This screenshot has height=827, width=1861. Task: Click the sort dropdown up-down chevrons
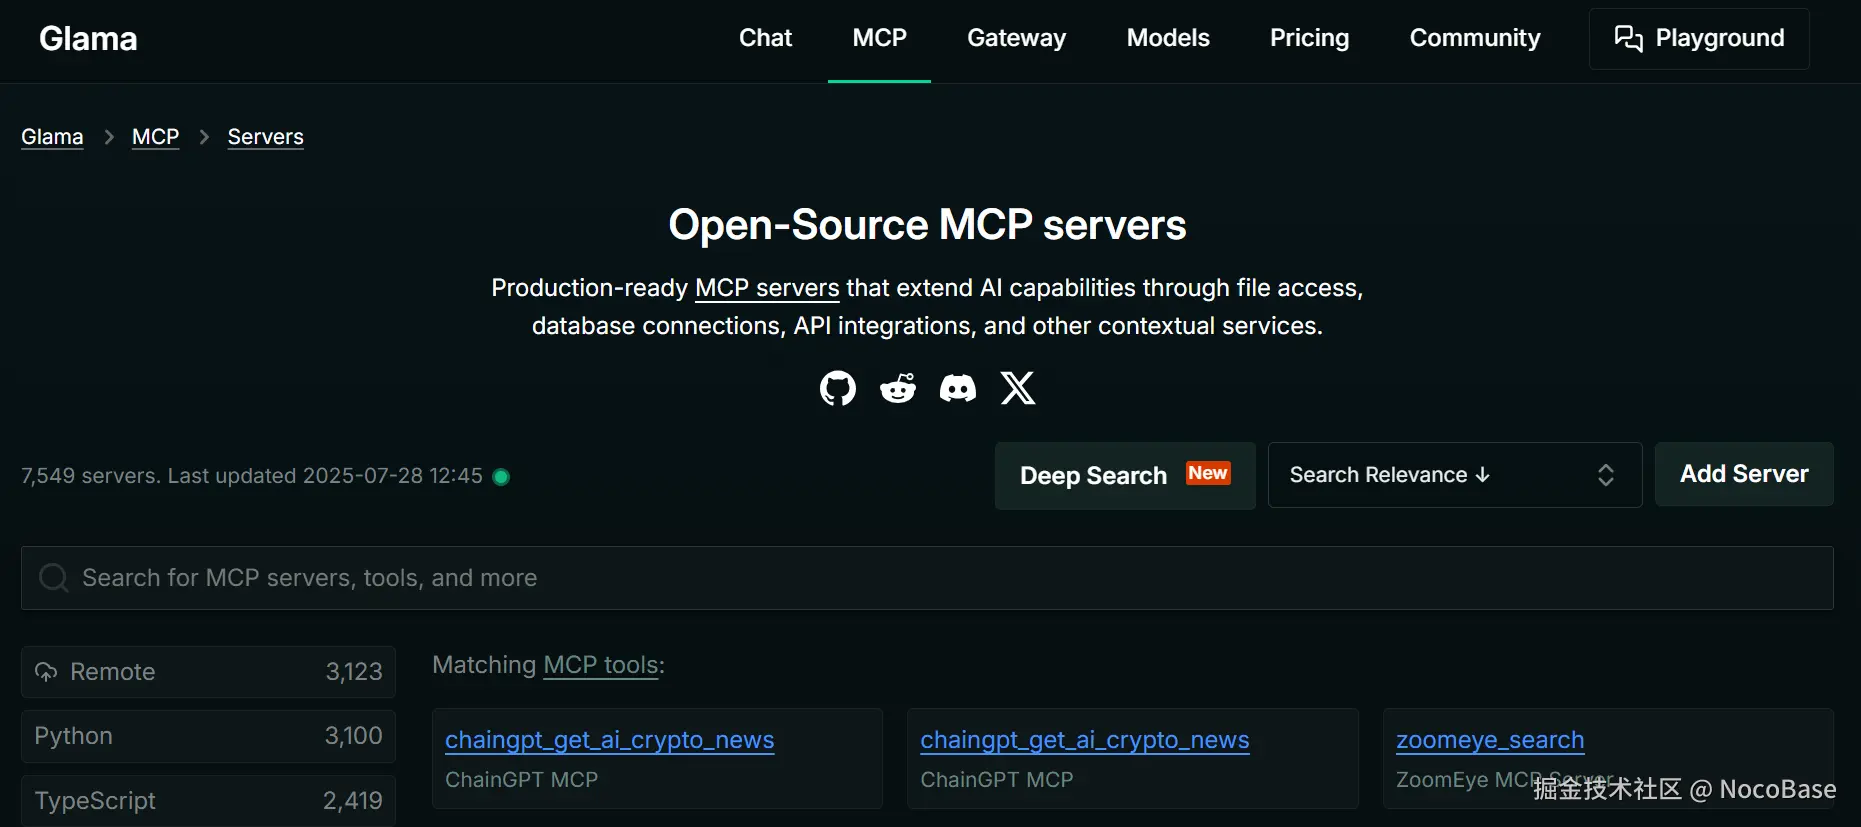coord(1606,475)
